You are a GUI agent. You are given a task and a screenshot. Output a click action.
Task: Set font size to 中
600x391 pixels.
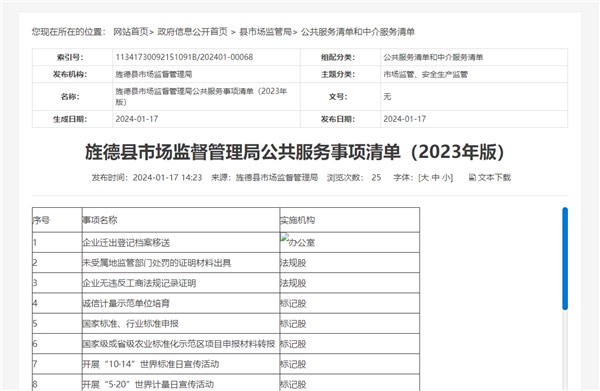435,178
